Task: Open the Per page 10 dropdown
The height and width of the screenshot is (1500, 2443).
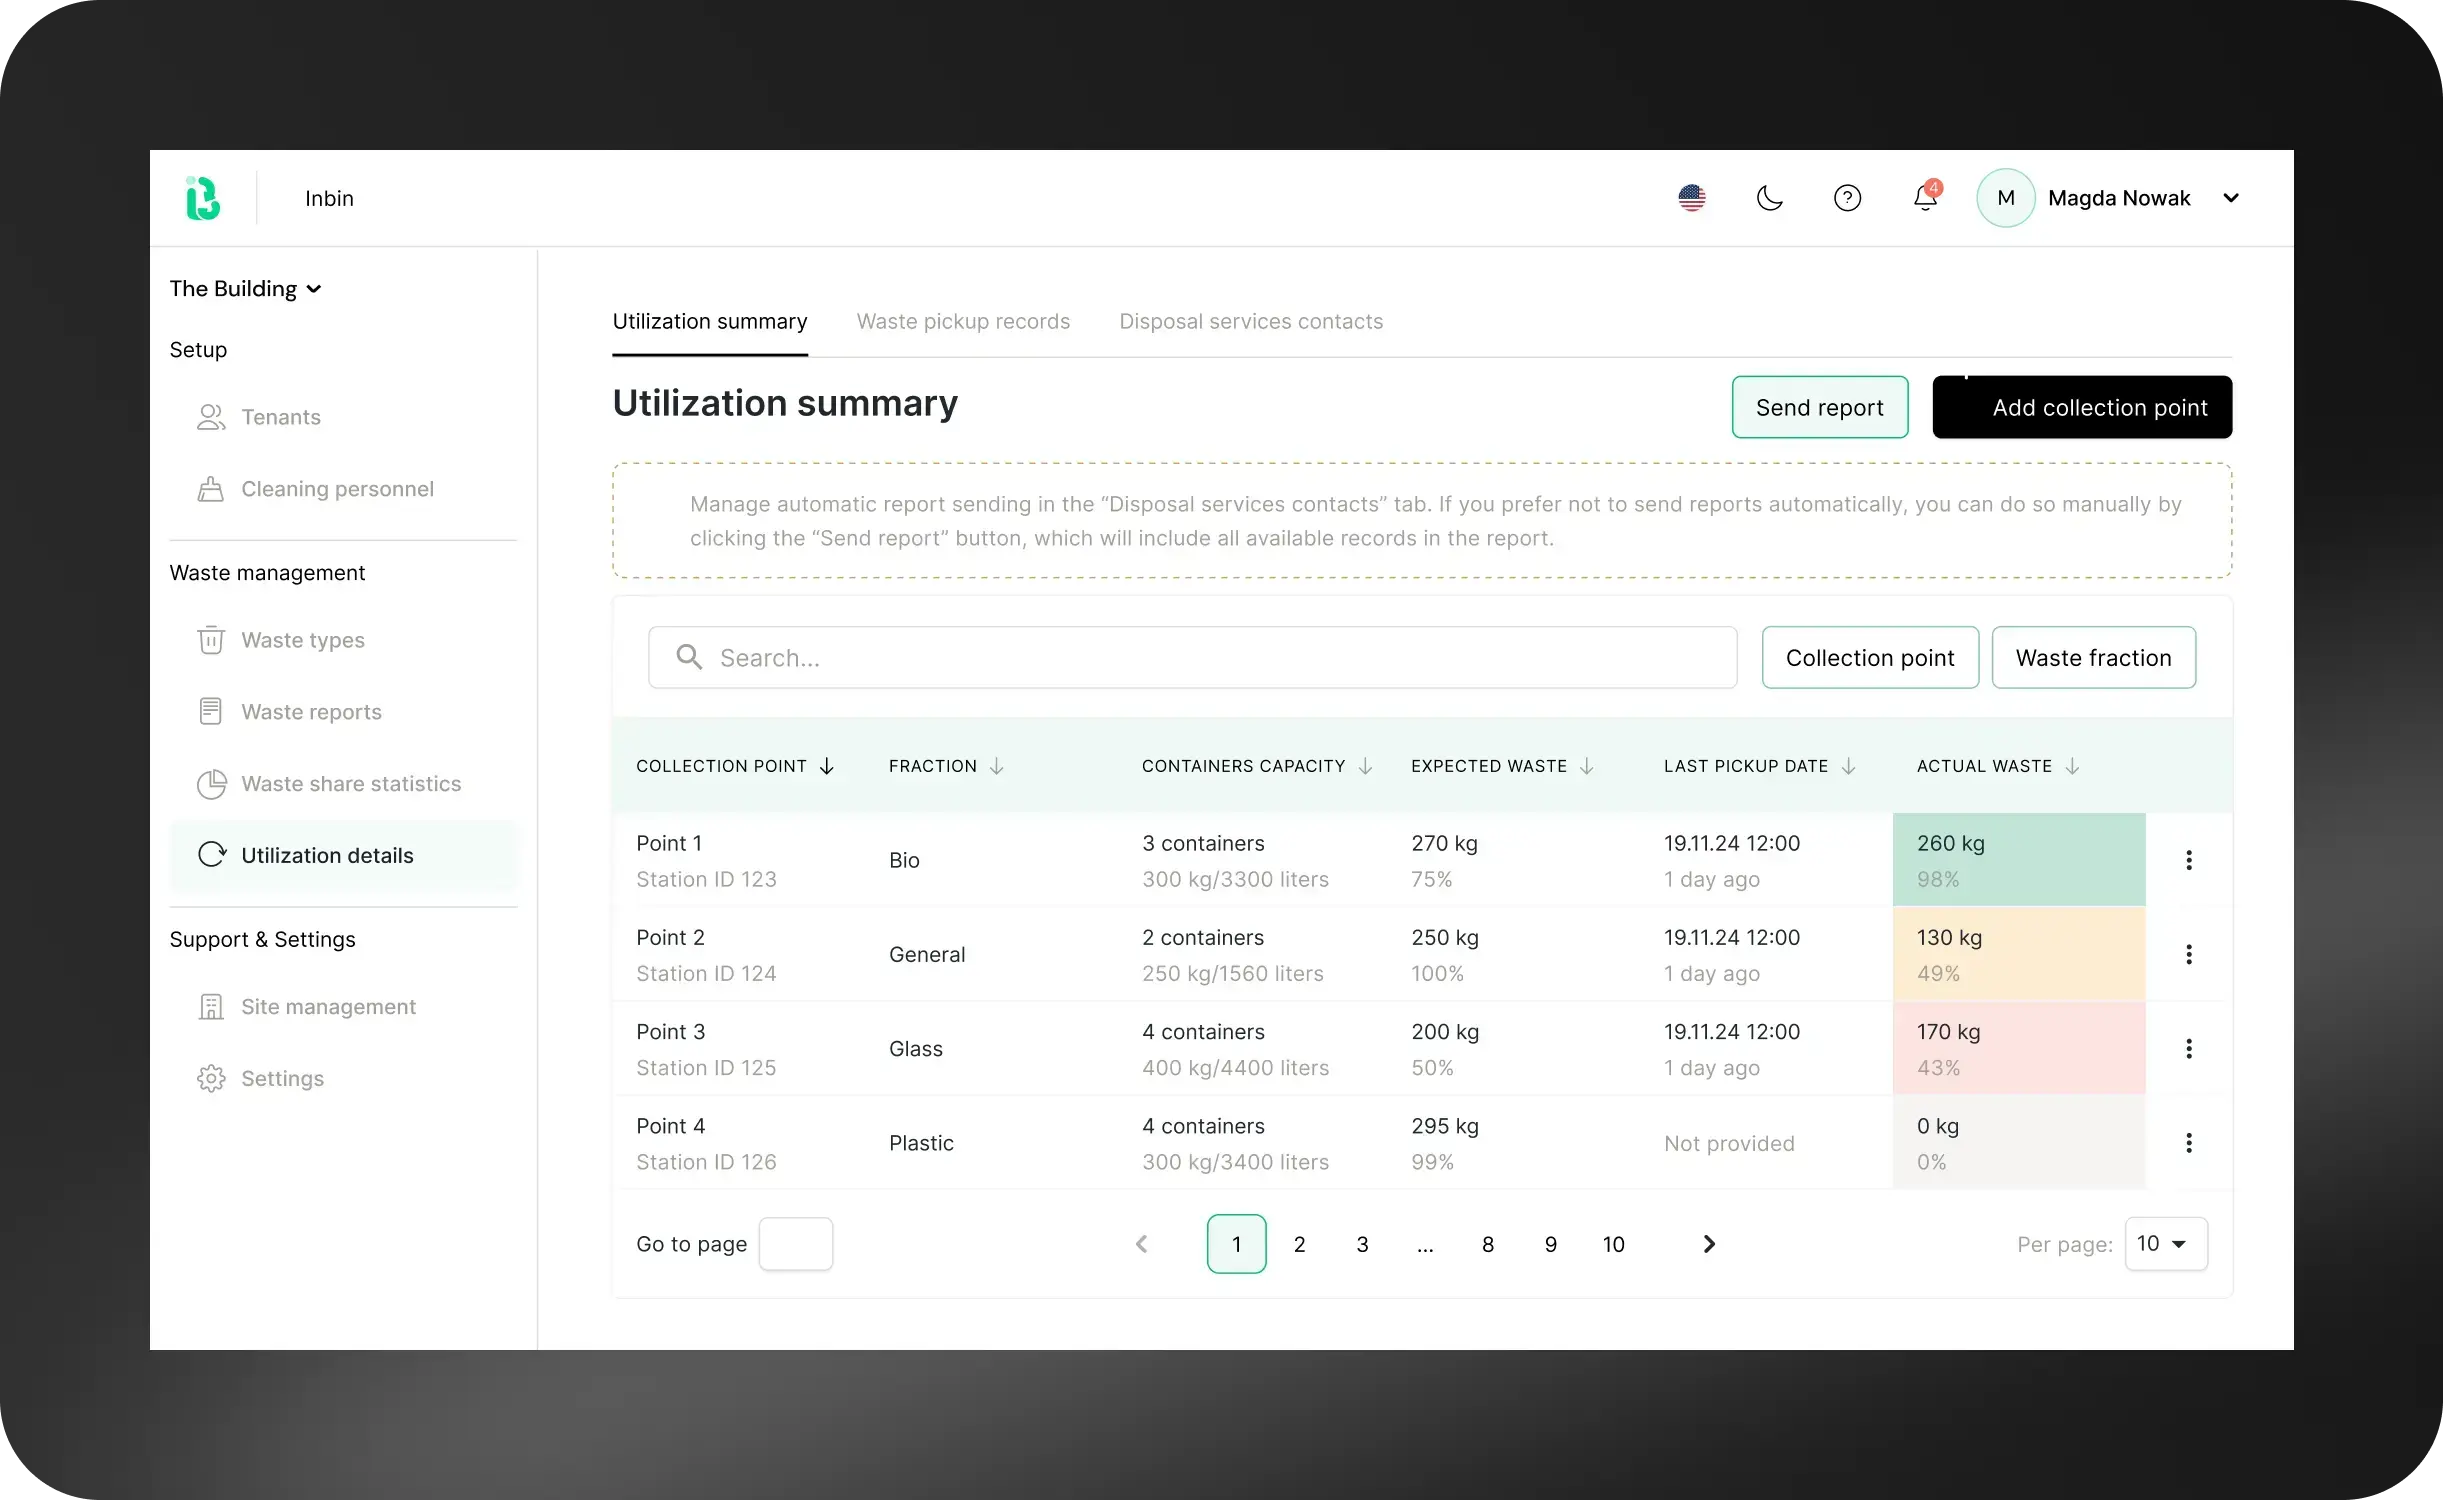Action: coord(2165,1244)
